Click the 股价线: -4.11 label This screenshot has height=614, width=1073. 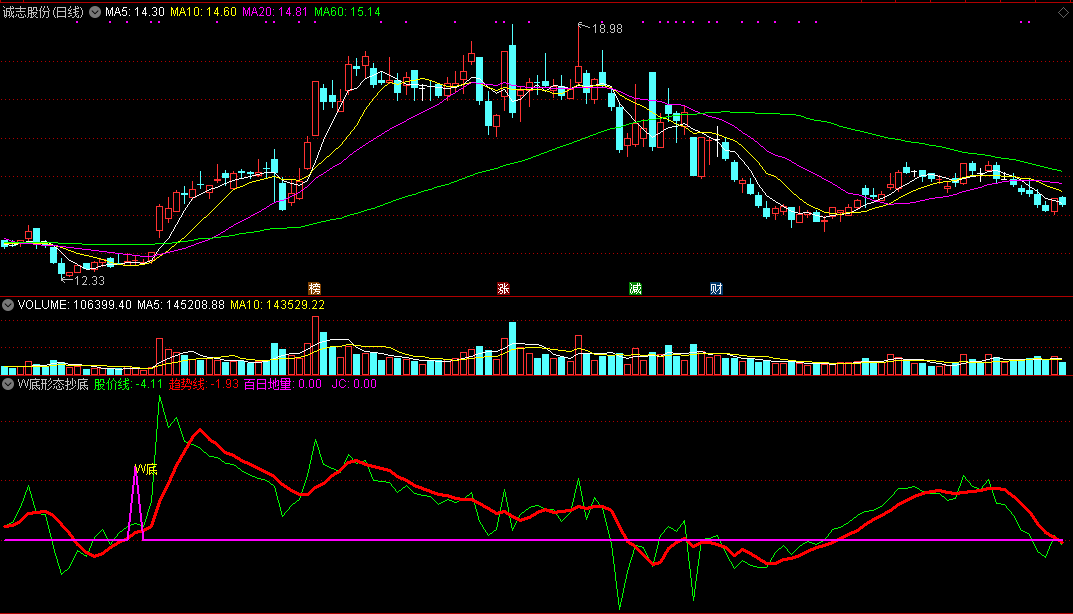(x=128, y=384)
